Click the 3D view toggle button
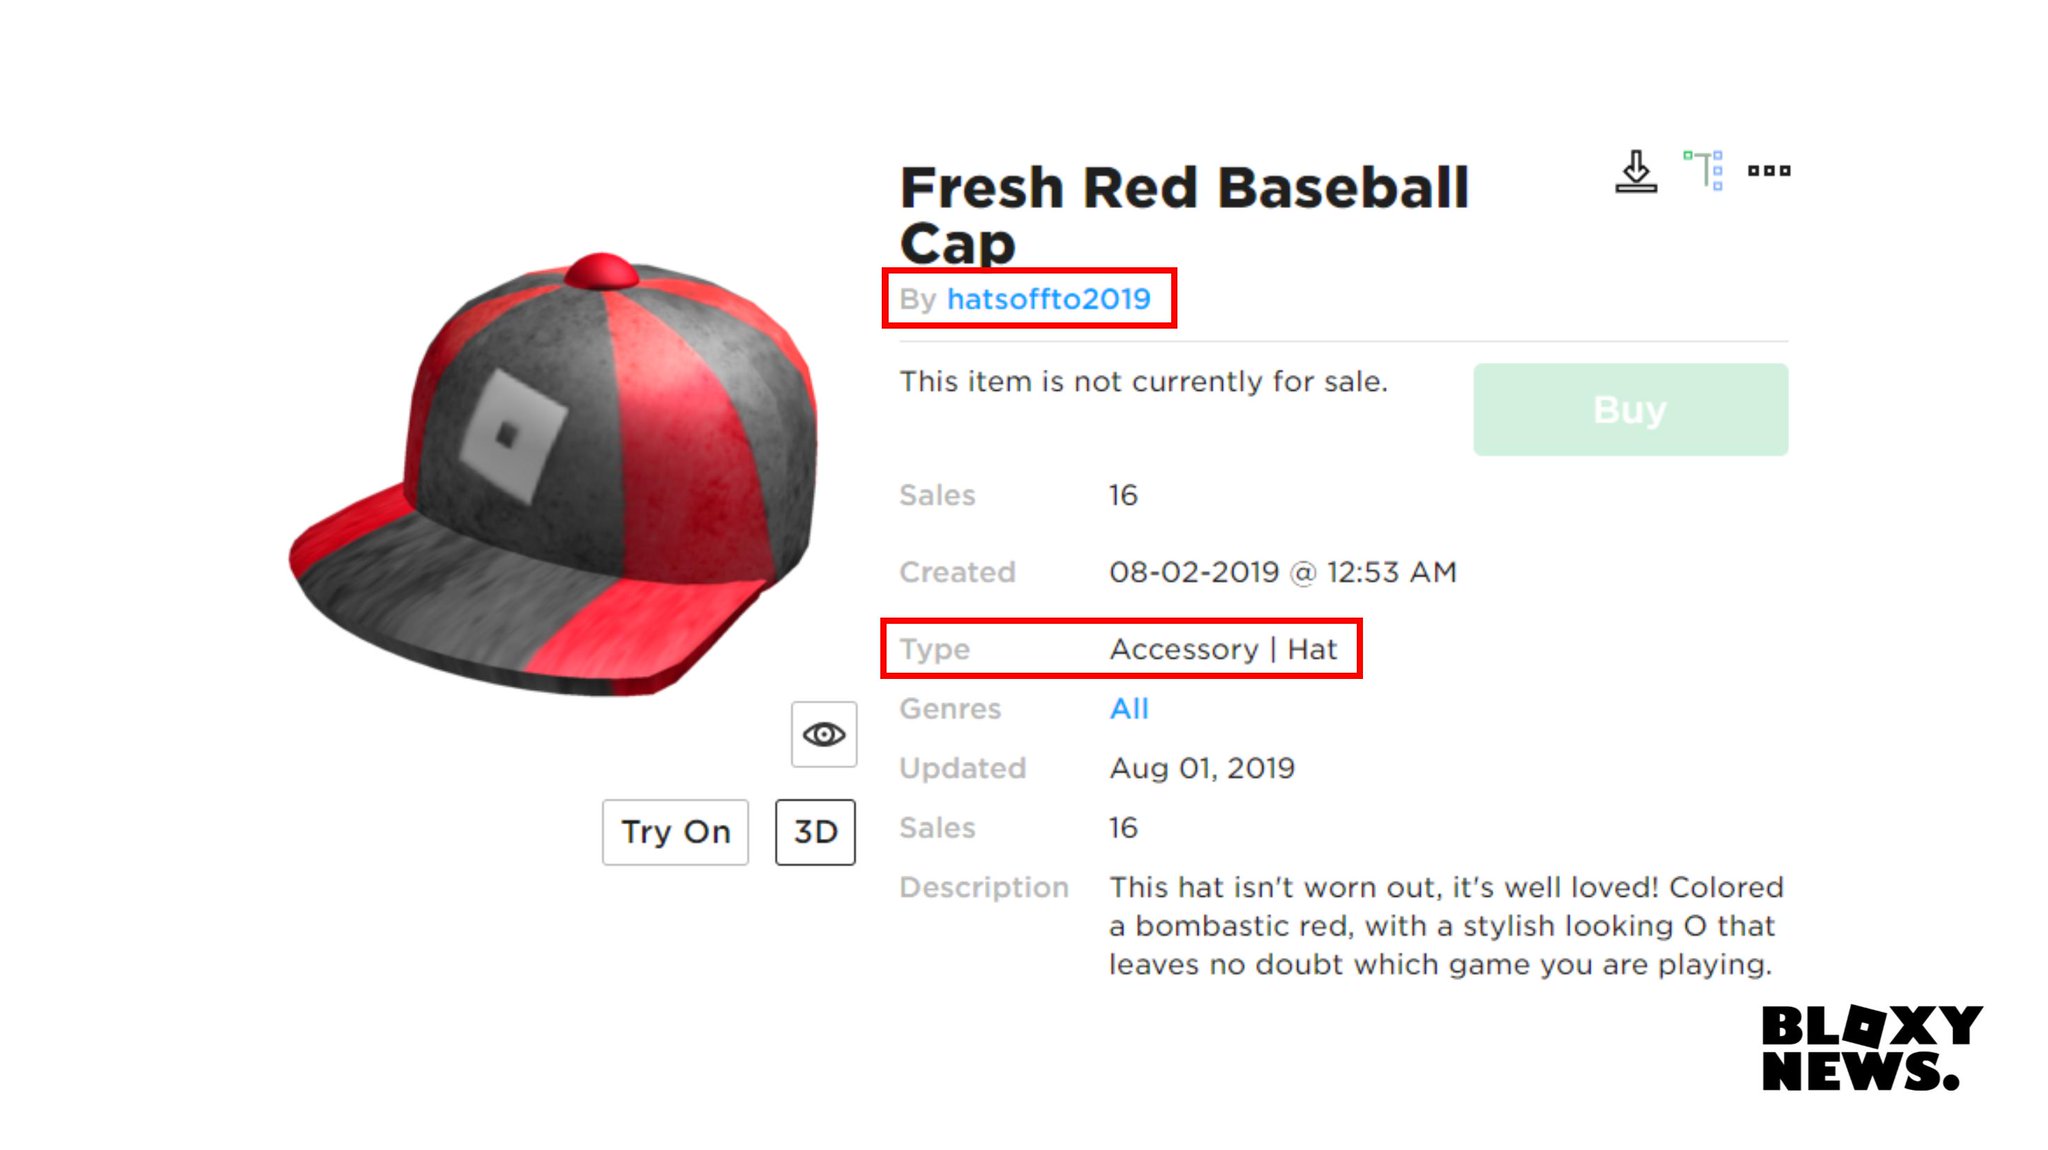This screenshot has width=2048, height=1150. 814,831
